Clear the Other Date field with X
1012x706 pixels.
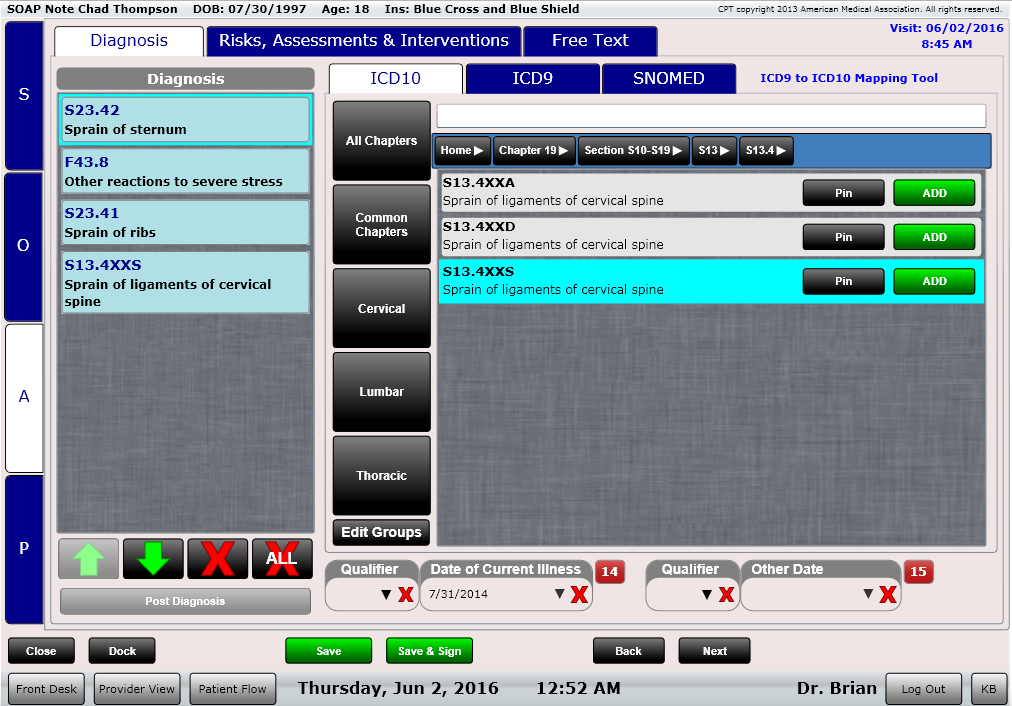887,595
